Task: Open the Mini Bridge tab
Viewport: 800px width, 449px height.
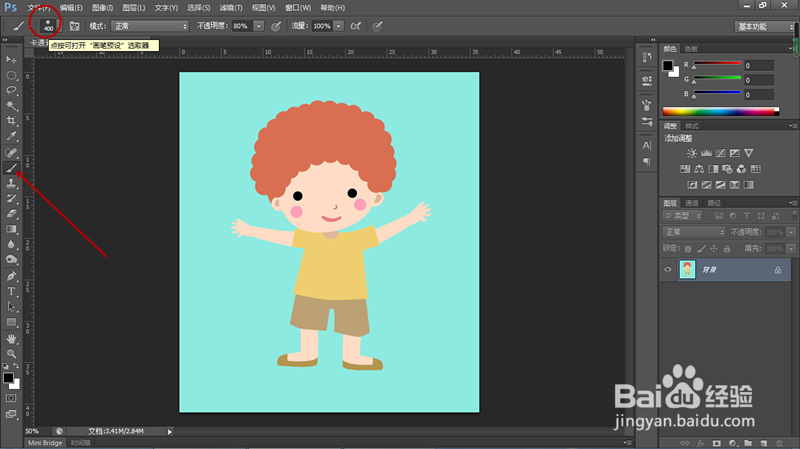Action: pyautogui.click(x=45, y=443)
